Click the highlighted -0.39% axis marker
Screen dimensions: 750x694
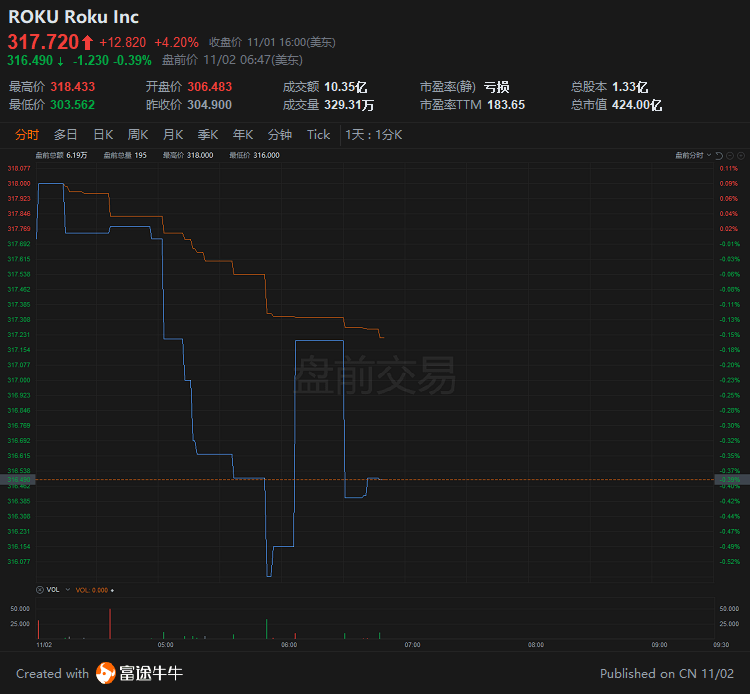tap(732, 479)
